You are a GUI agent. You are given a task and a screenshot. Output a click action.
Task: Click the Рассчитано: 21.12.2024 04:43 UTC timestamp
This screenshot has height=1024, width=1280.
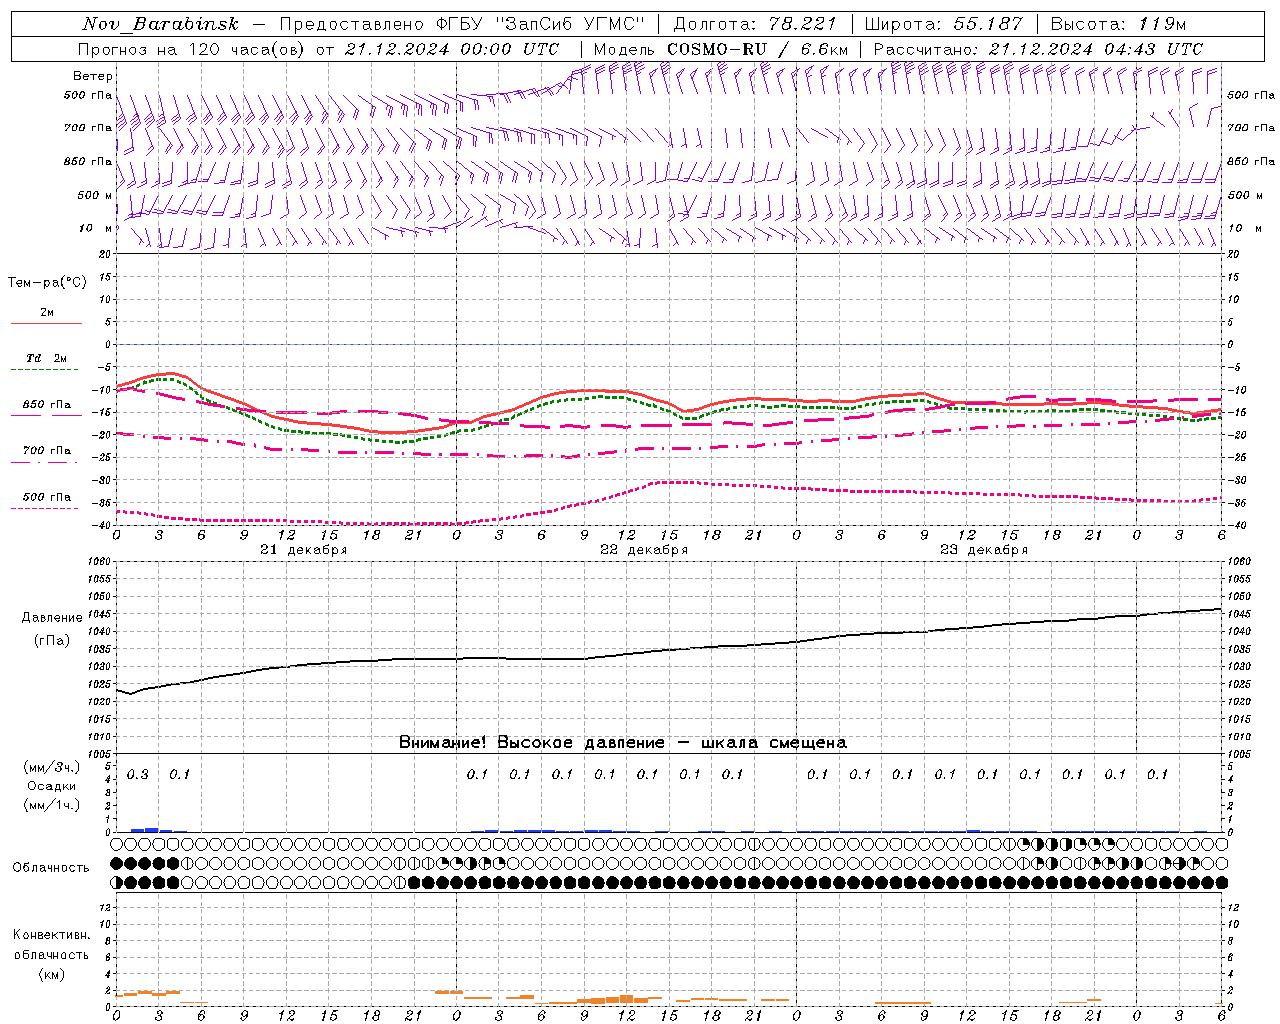tap(1038, 49)
